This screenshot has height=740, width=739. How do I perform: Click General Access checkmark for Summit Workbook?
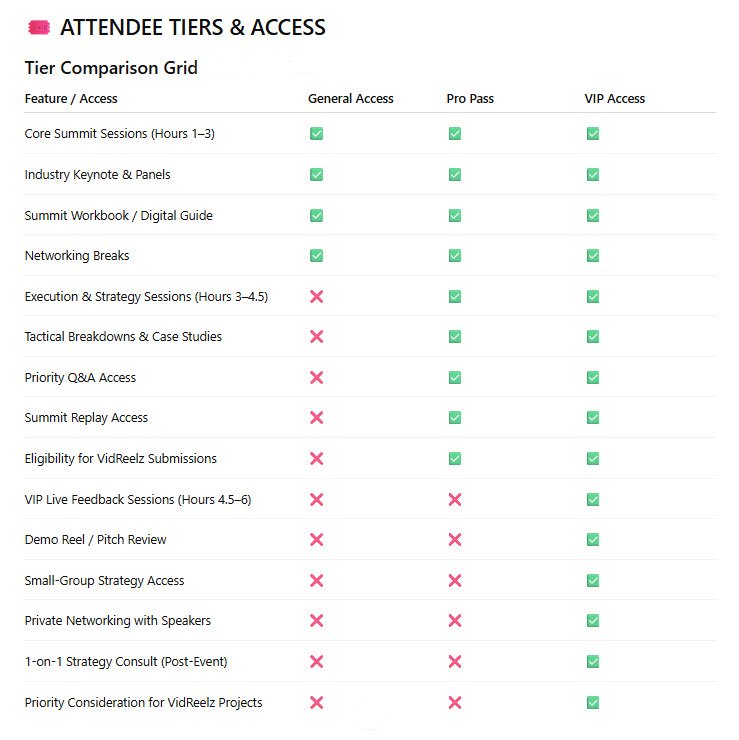[x=316, y=215]
